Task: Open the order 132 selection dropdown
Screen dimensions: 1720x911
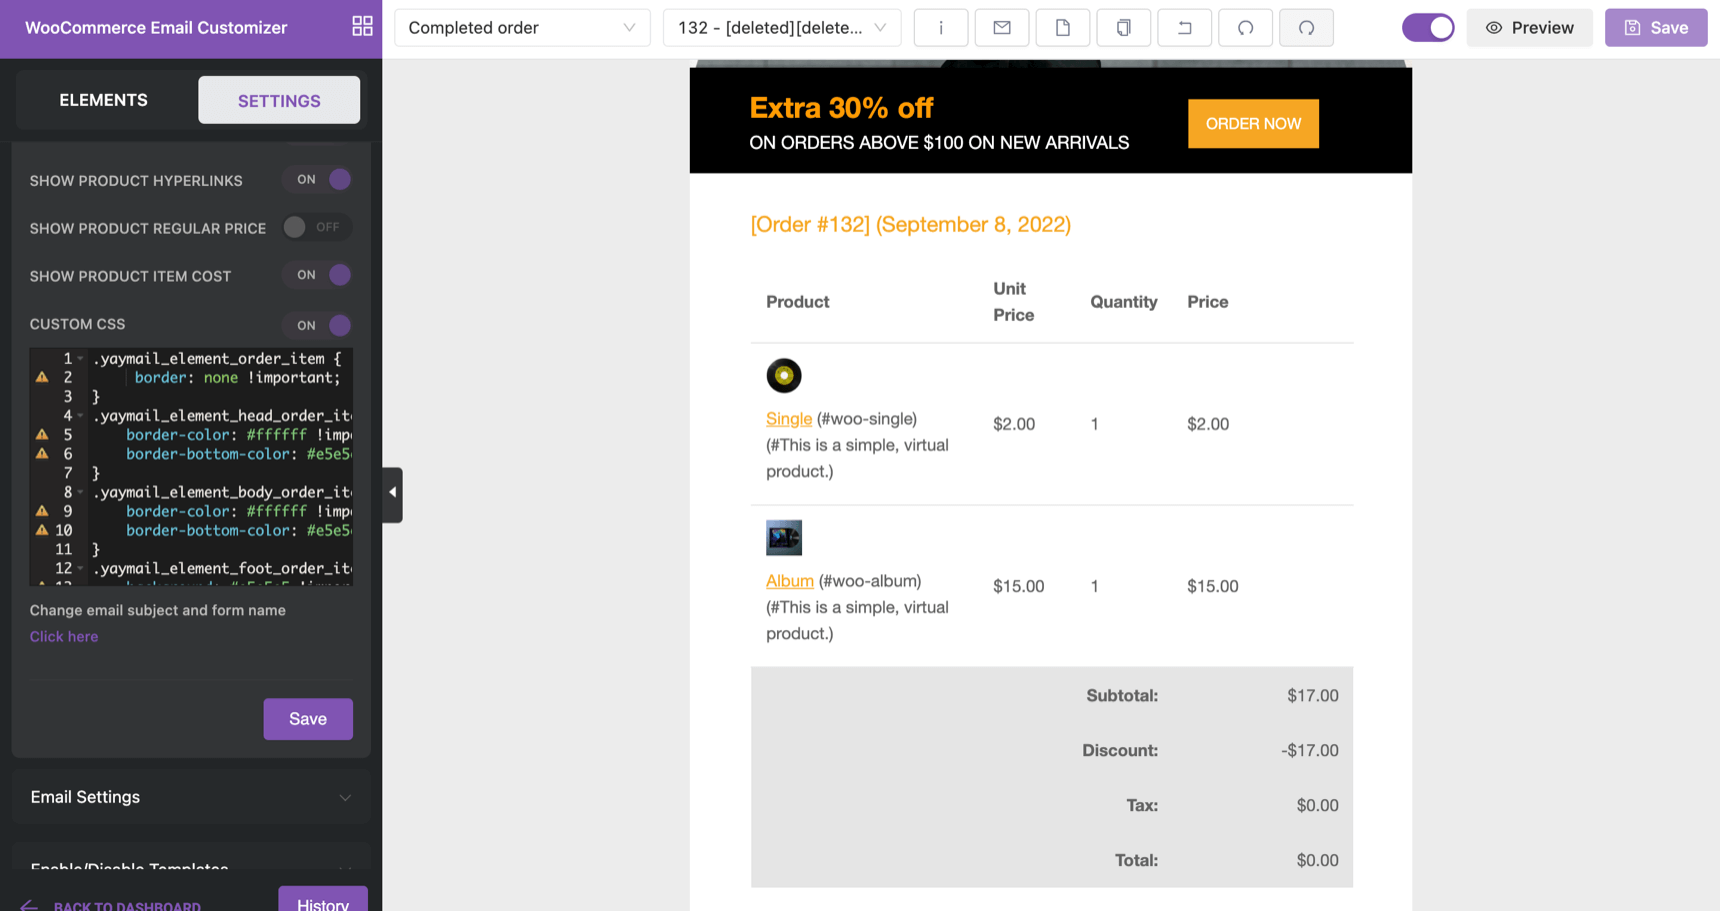Action: click(782, 27)
